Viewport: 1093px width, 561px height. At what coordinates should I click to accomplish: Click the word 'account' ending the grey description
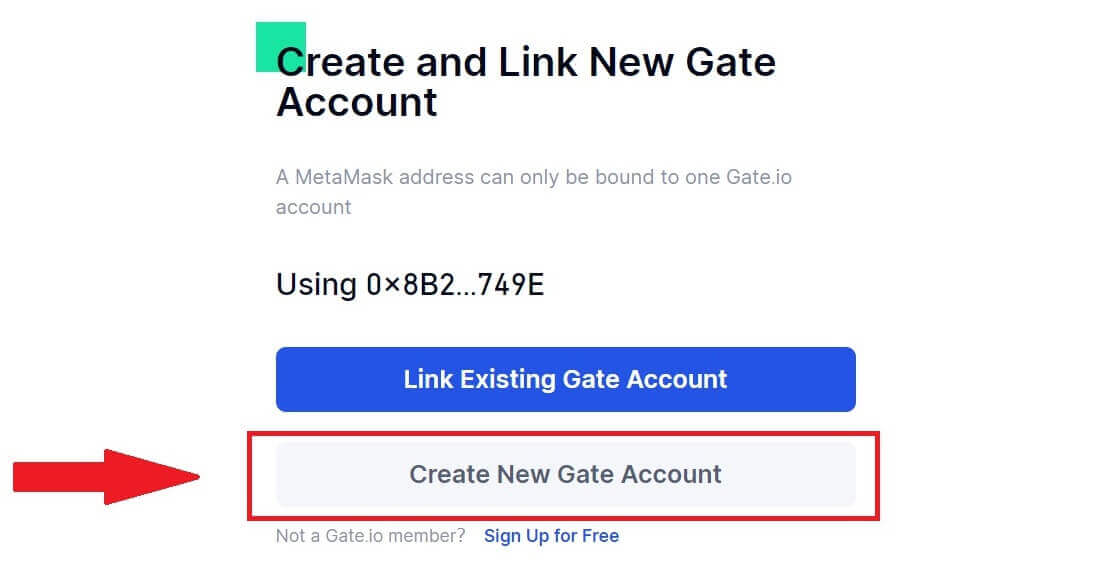313,208
